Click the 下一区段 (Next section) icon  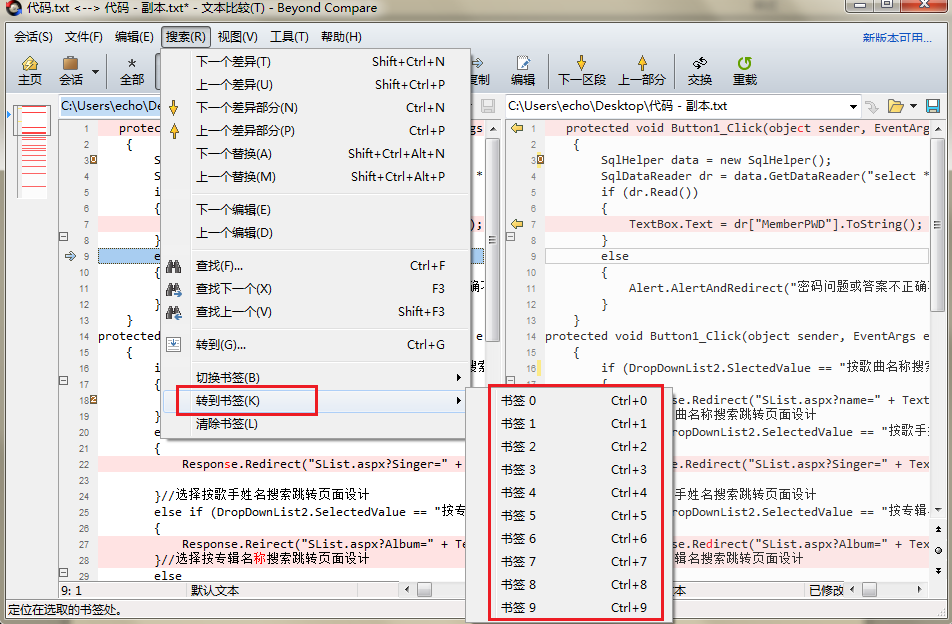(x=583, y=70)
